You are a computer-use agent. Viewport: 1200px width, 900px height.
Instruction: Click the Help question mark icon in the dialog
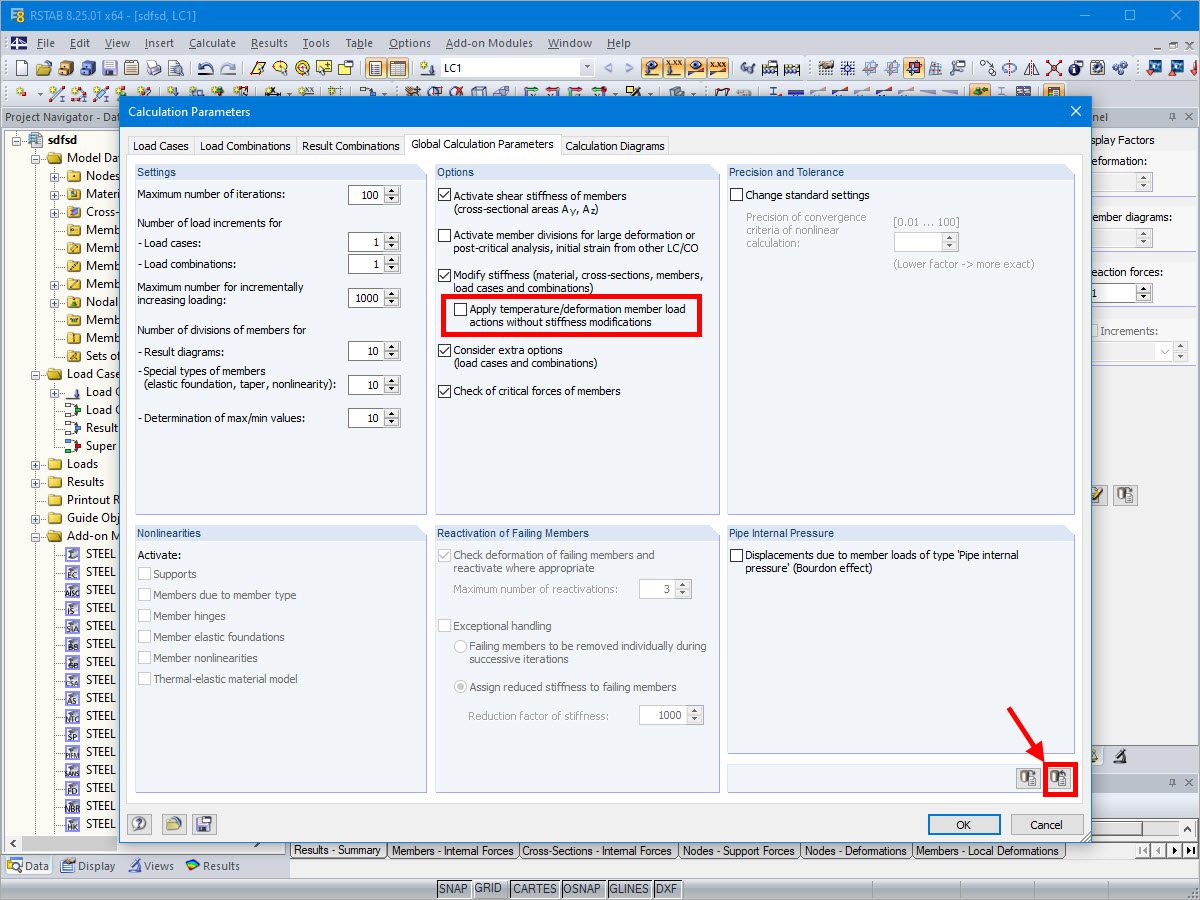click(139, 824)
